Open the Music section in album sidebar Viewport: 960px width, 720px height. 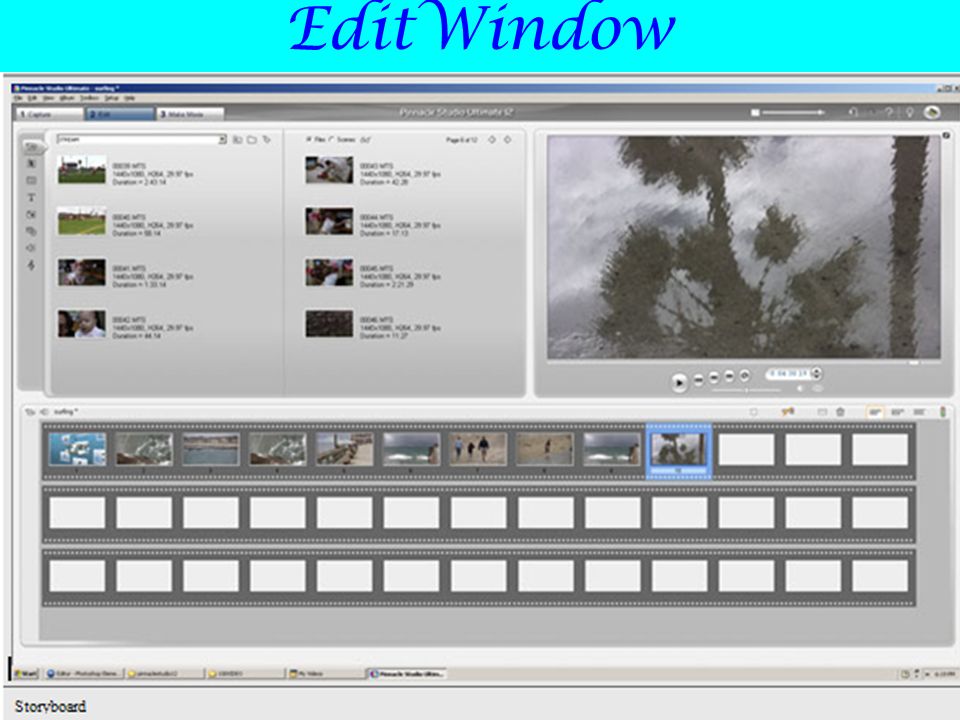[x=31, y=265]
